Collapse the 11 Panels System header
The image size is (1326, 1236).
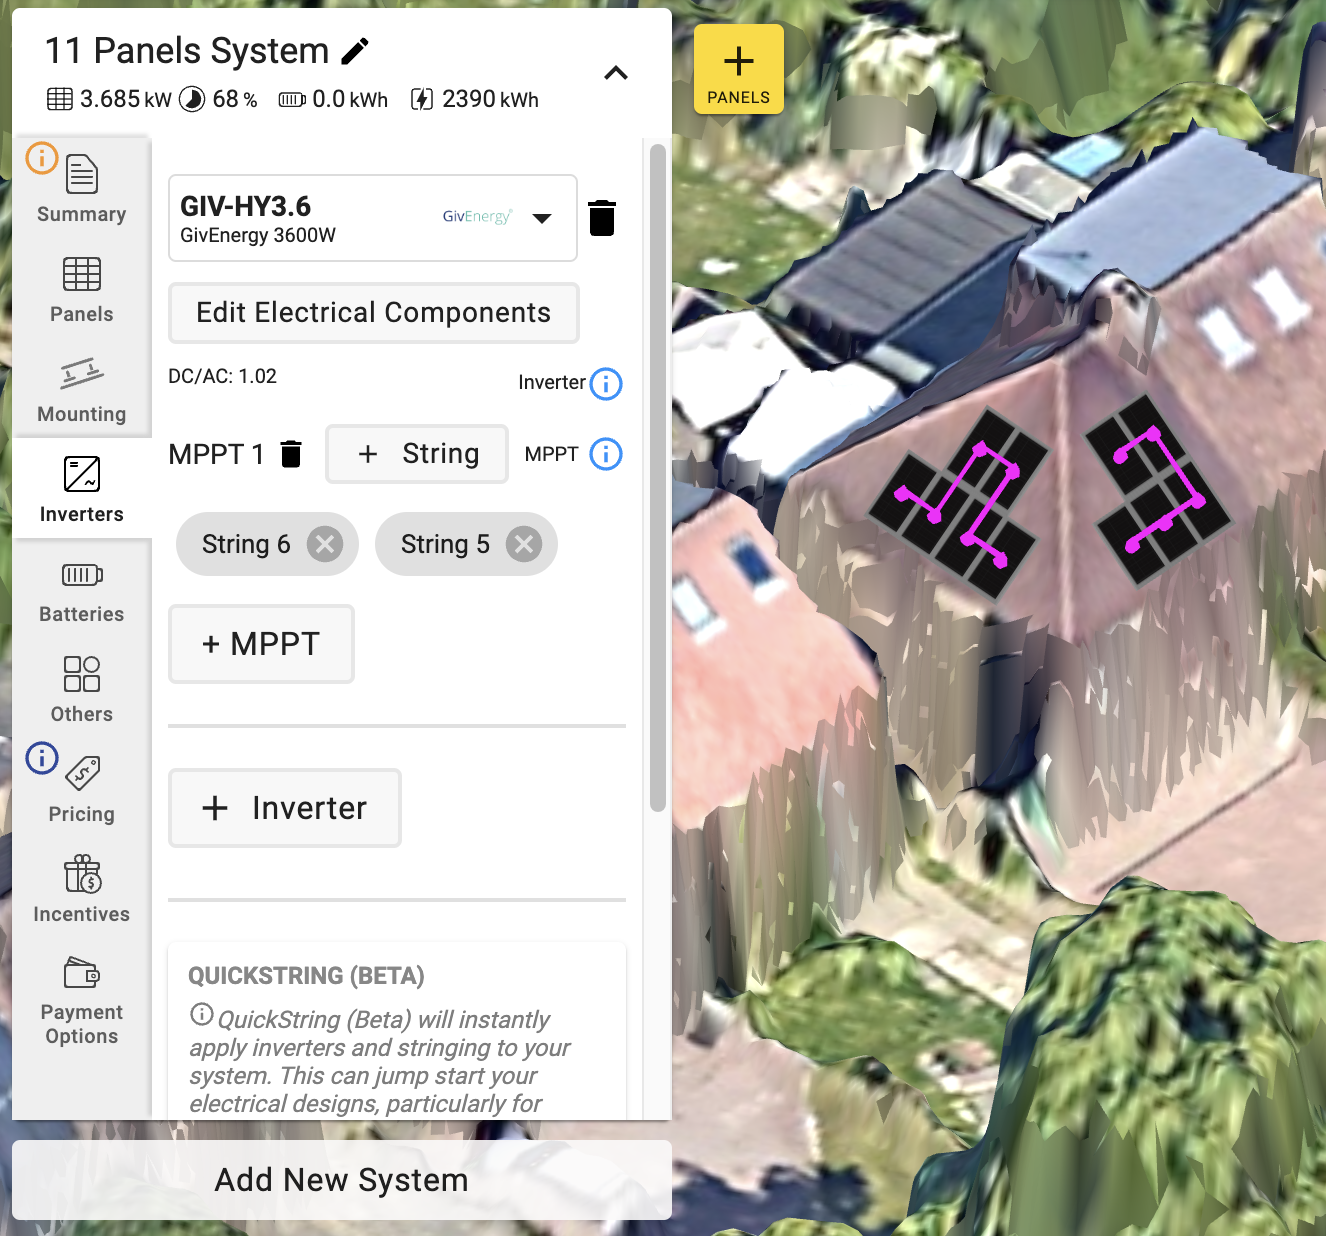click(x=616, y=73)
